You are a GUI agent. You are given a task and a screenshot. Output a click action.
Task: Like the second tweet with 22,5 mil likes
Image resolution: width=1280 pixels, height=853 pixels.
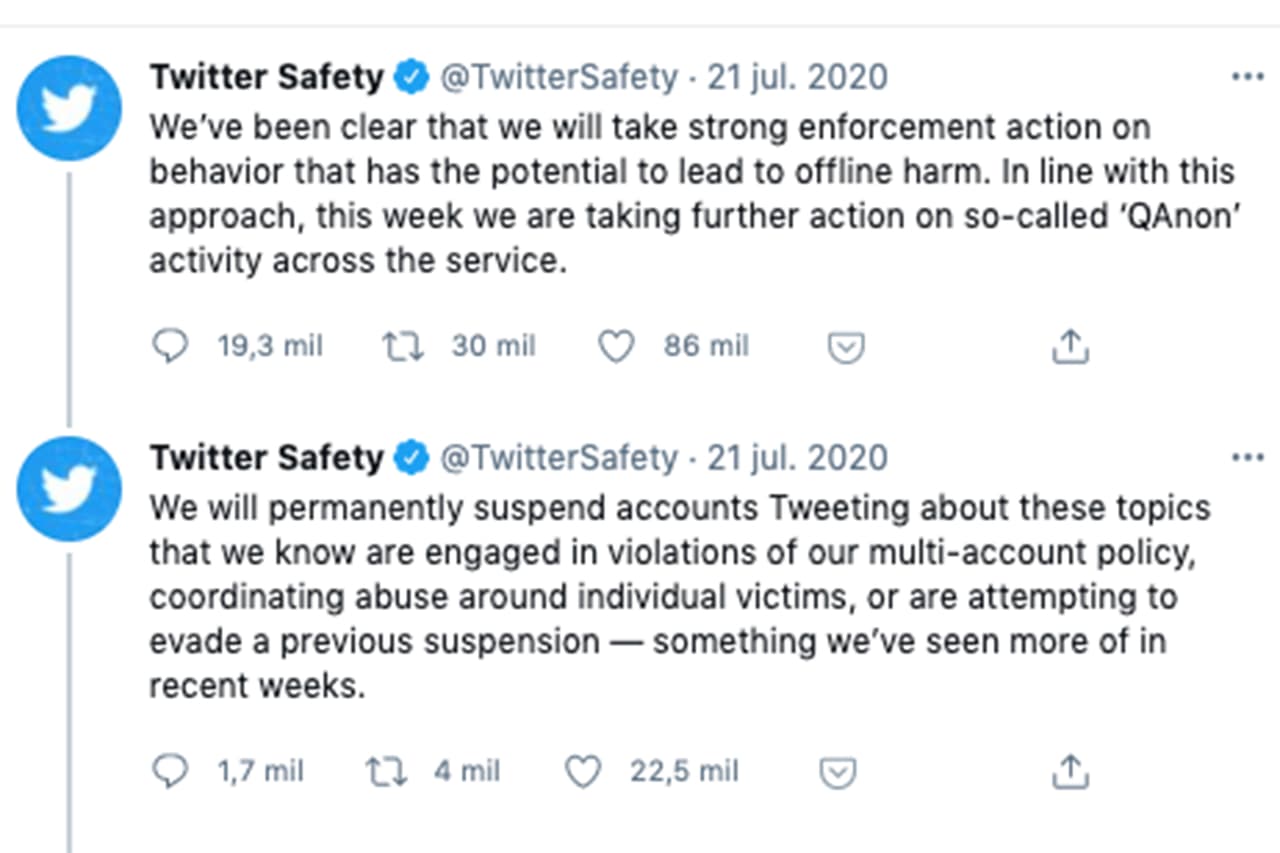coord(583,771)
